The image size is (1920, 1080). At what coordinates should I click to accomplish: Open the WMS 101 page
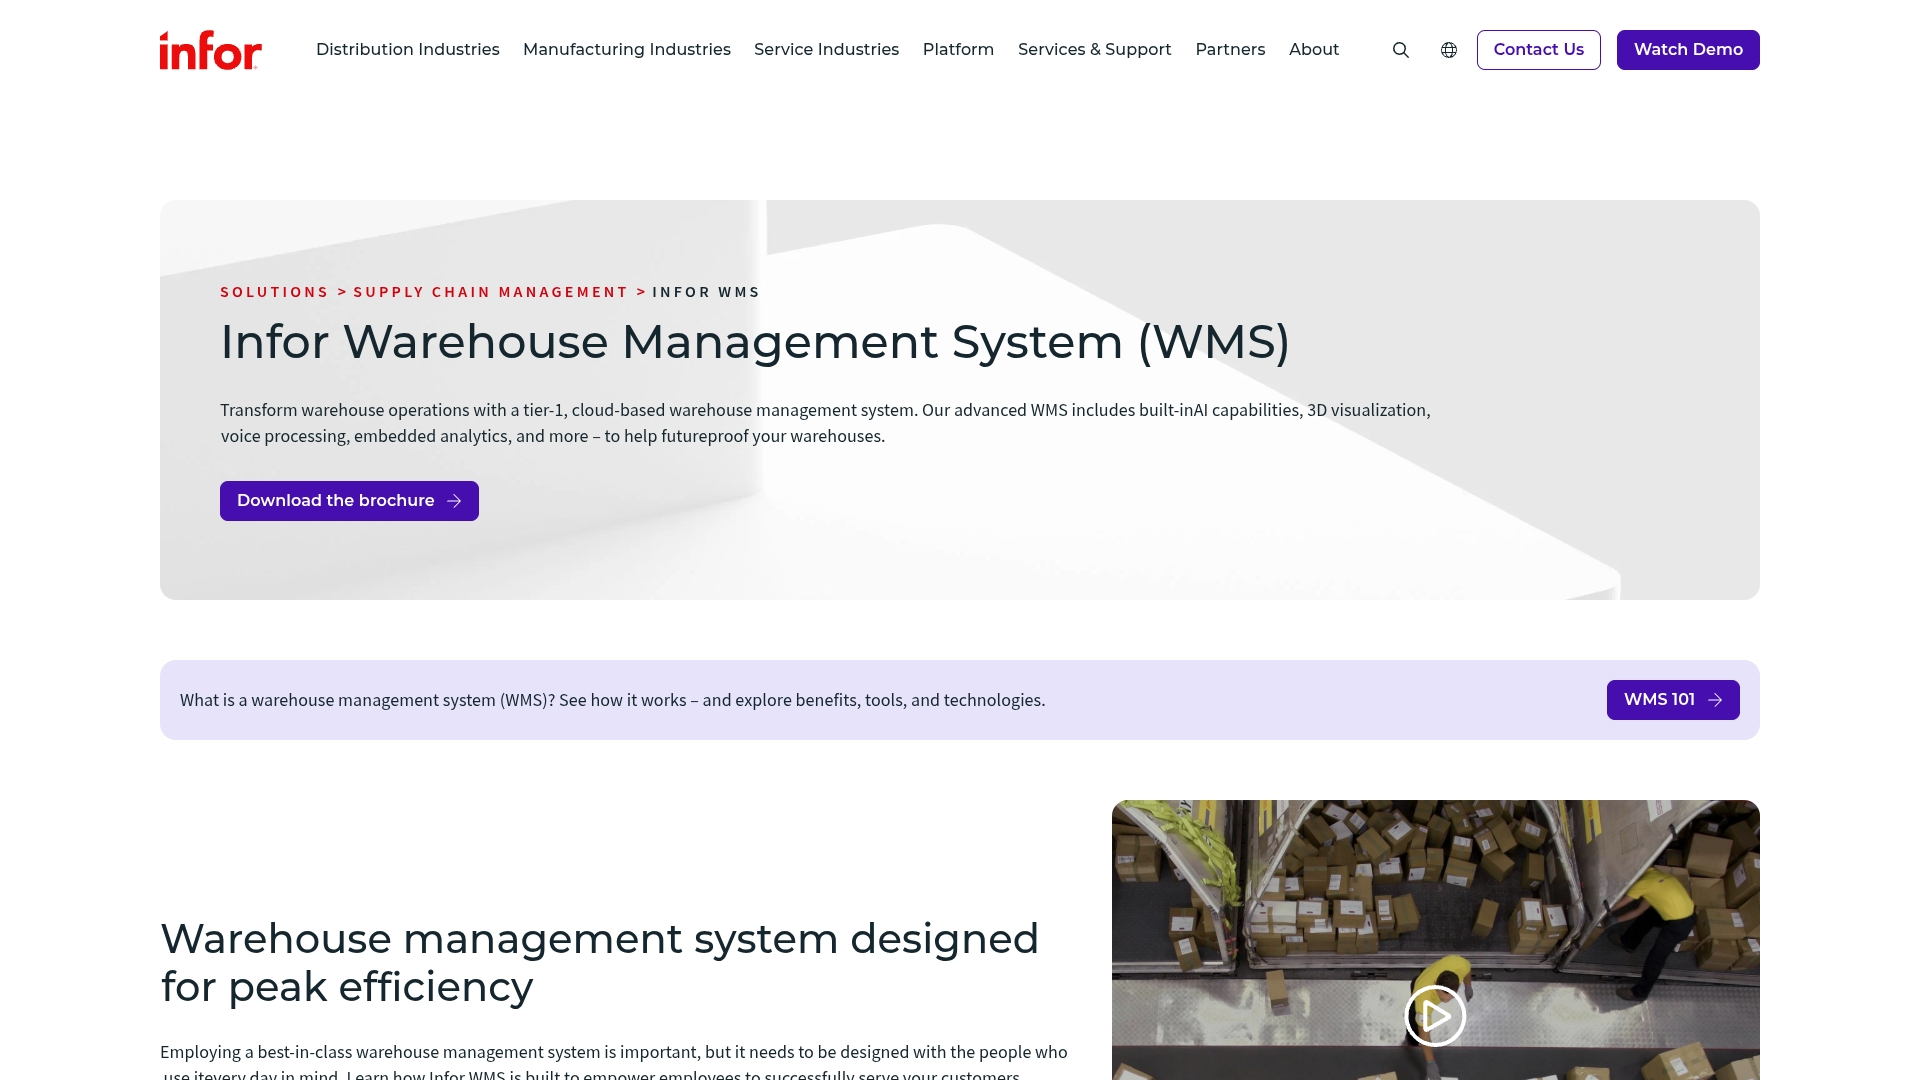[1673, 700]
